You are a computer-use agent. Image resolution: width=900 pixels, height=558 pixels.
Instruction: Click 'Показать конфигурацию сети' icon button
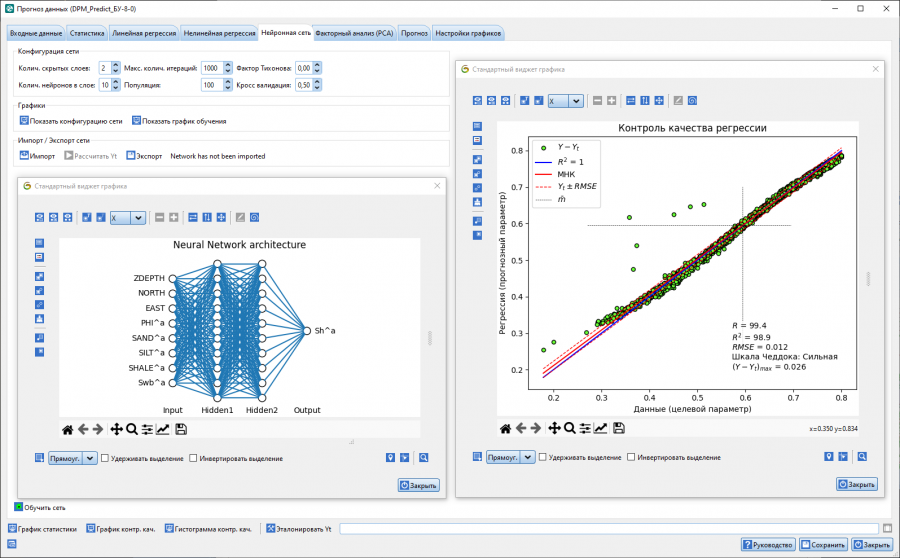[24, 121]
